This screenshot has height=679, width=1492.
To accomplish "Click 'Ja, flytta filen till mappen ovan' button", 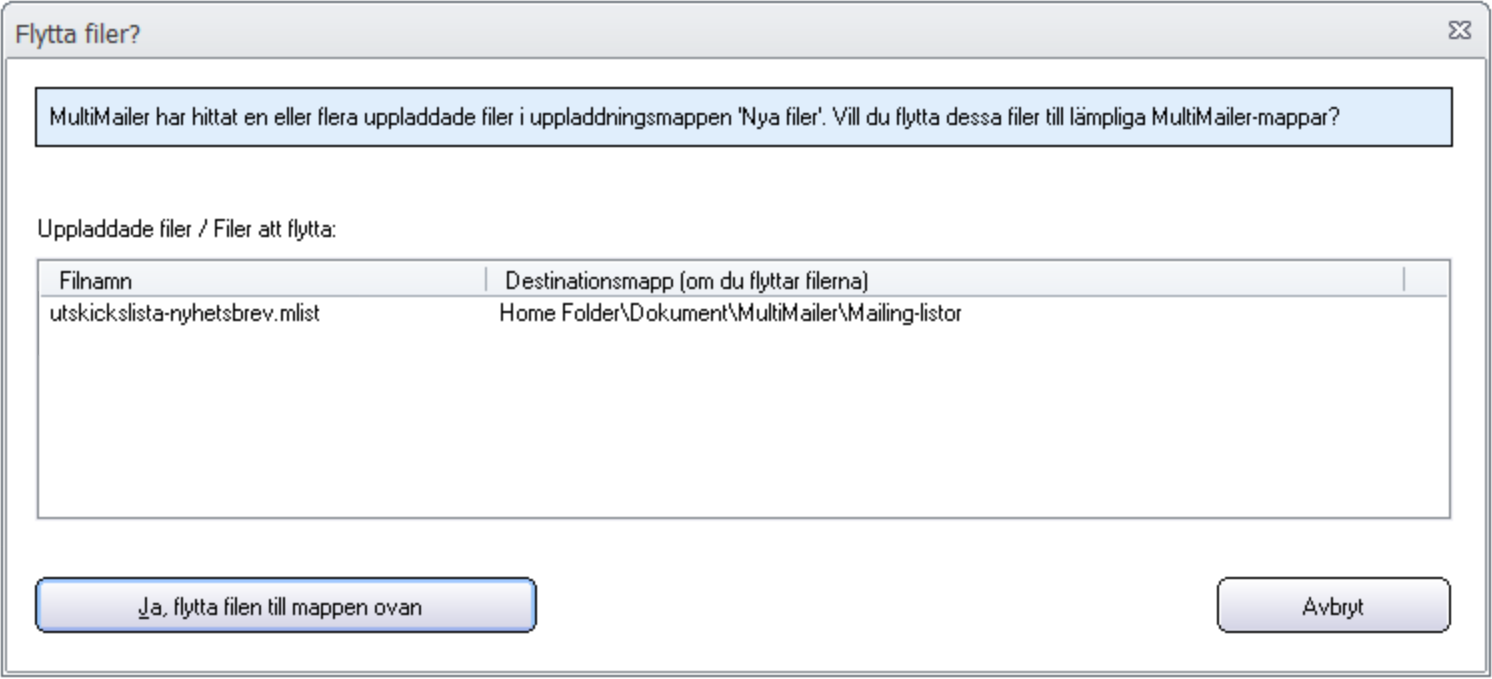I will (286, 605).
